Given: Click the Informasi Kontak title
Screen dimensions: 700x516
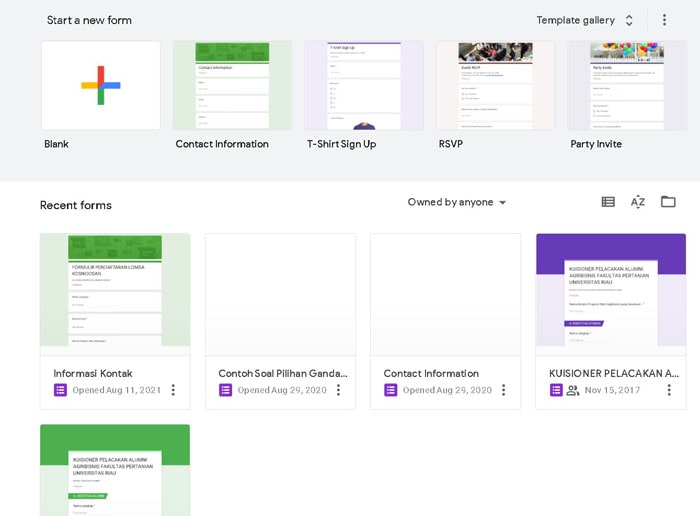Looking at the screenshot, I should [x=93, y=374].
